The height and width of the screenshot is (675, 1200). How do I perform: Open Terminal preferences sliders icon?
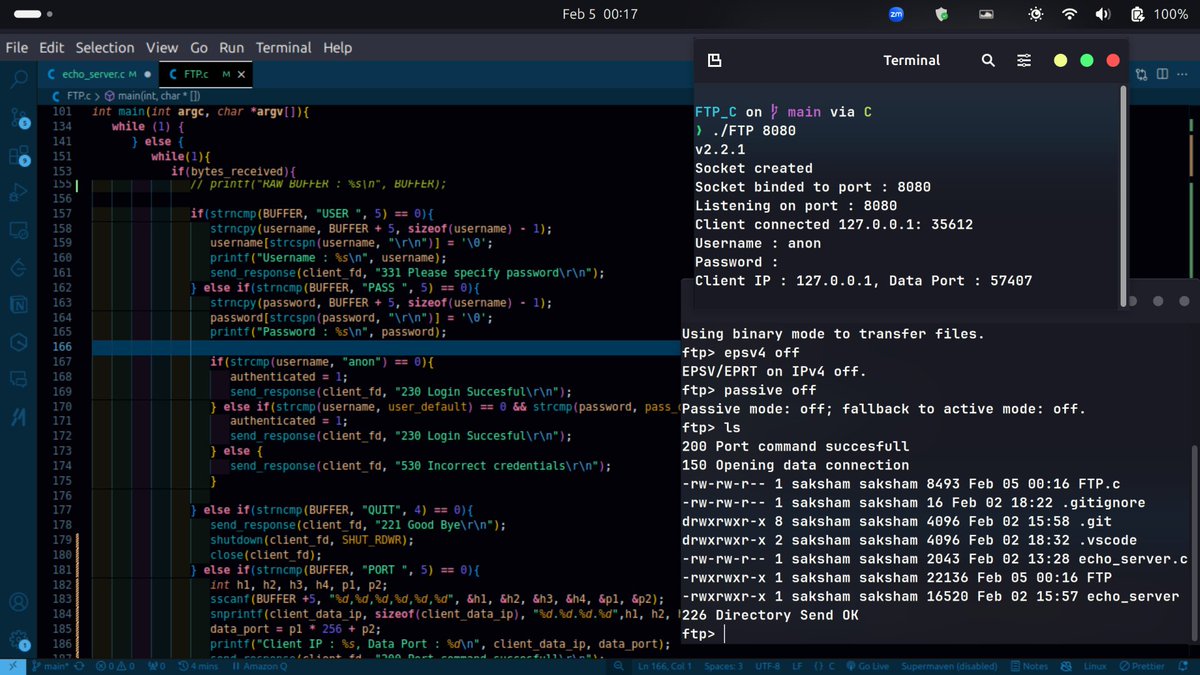coord(1024,60)
